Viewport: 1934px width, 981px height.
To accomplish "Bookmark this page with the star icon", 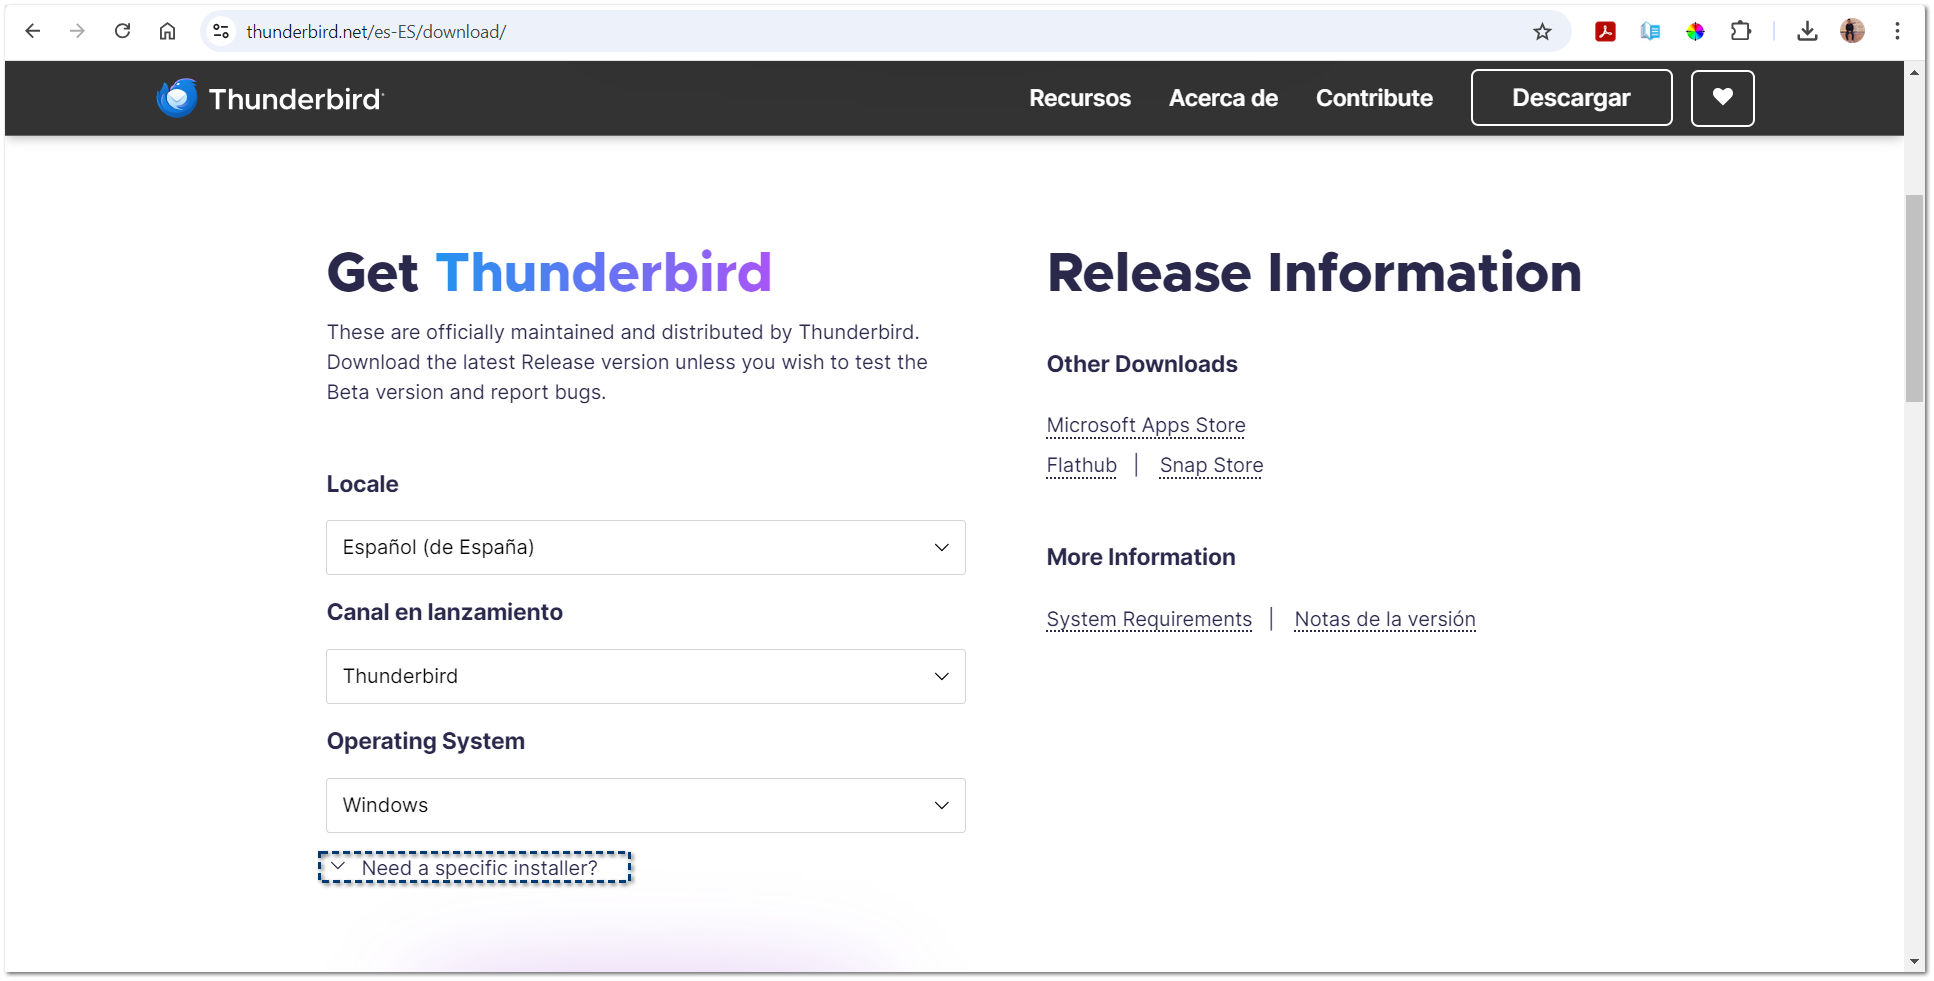I will point(1542,31).
